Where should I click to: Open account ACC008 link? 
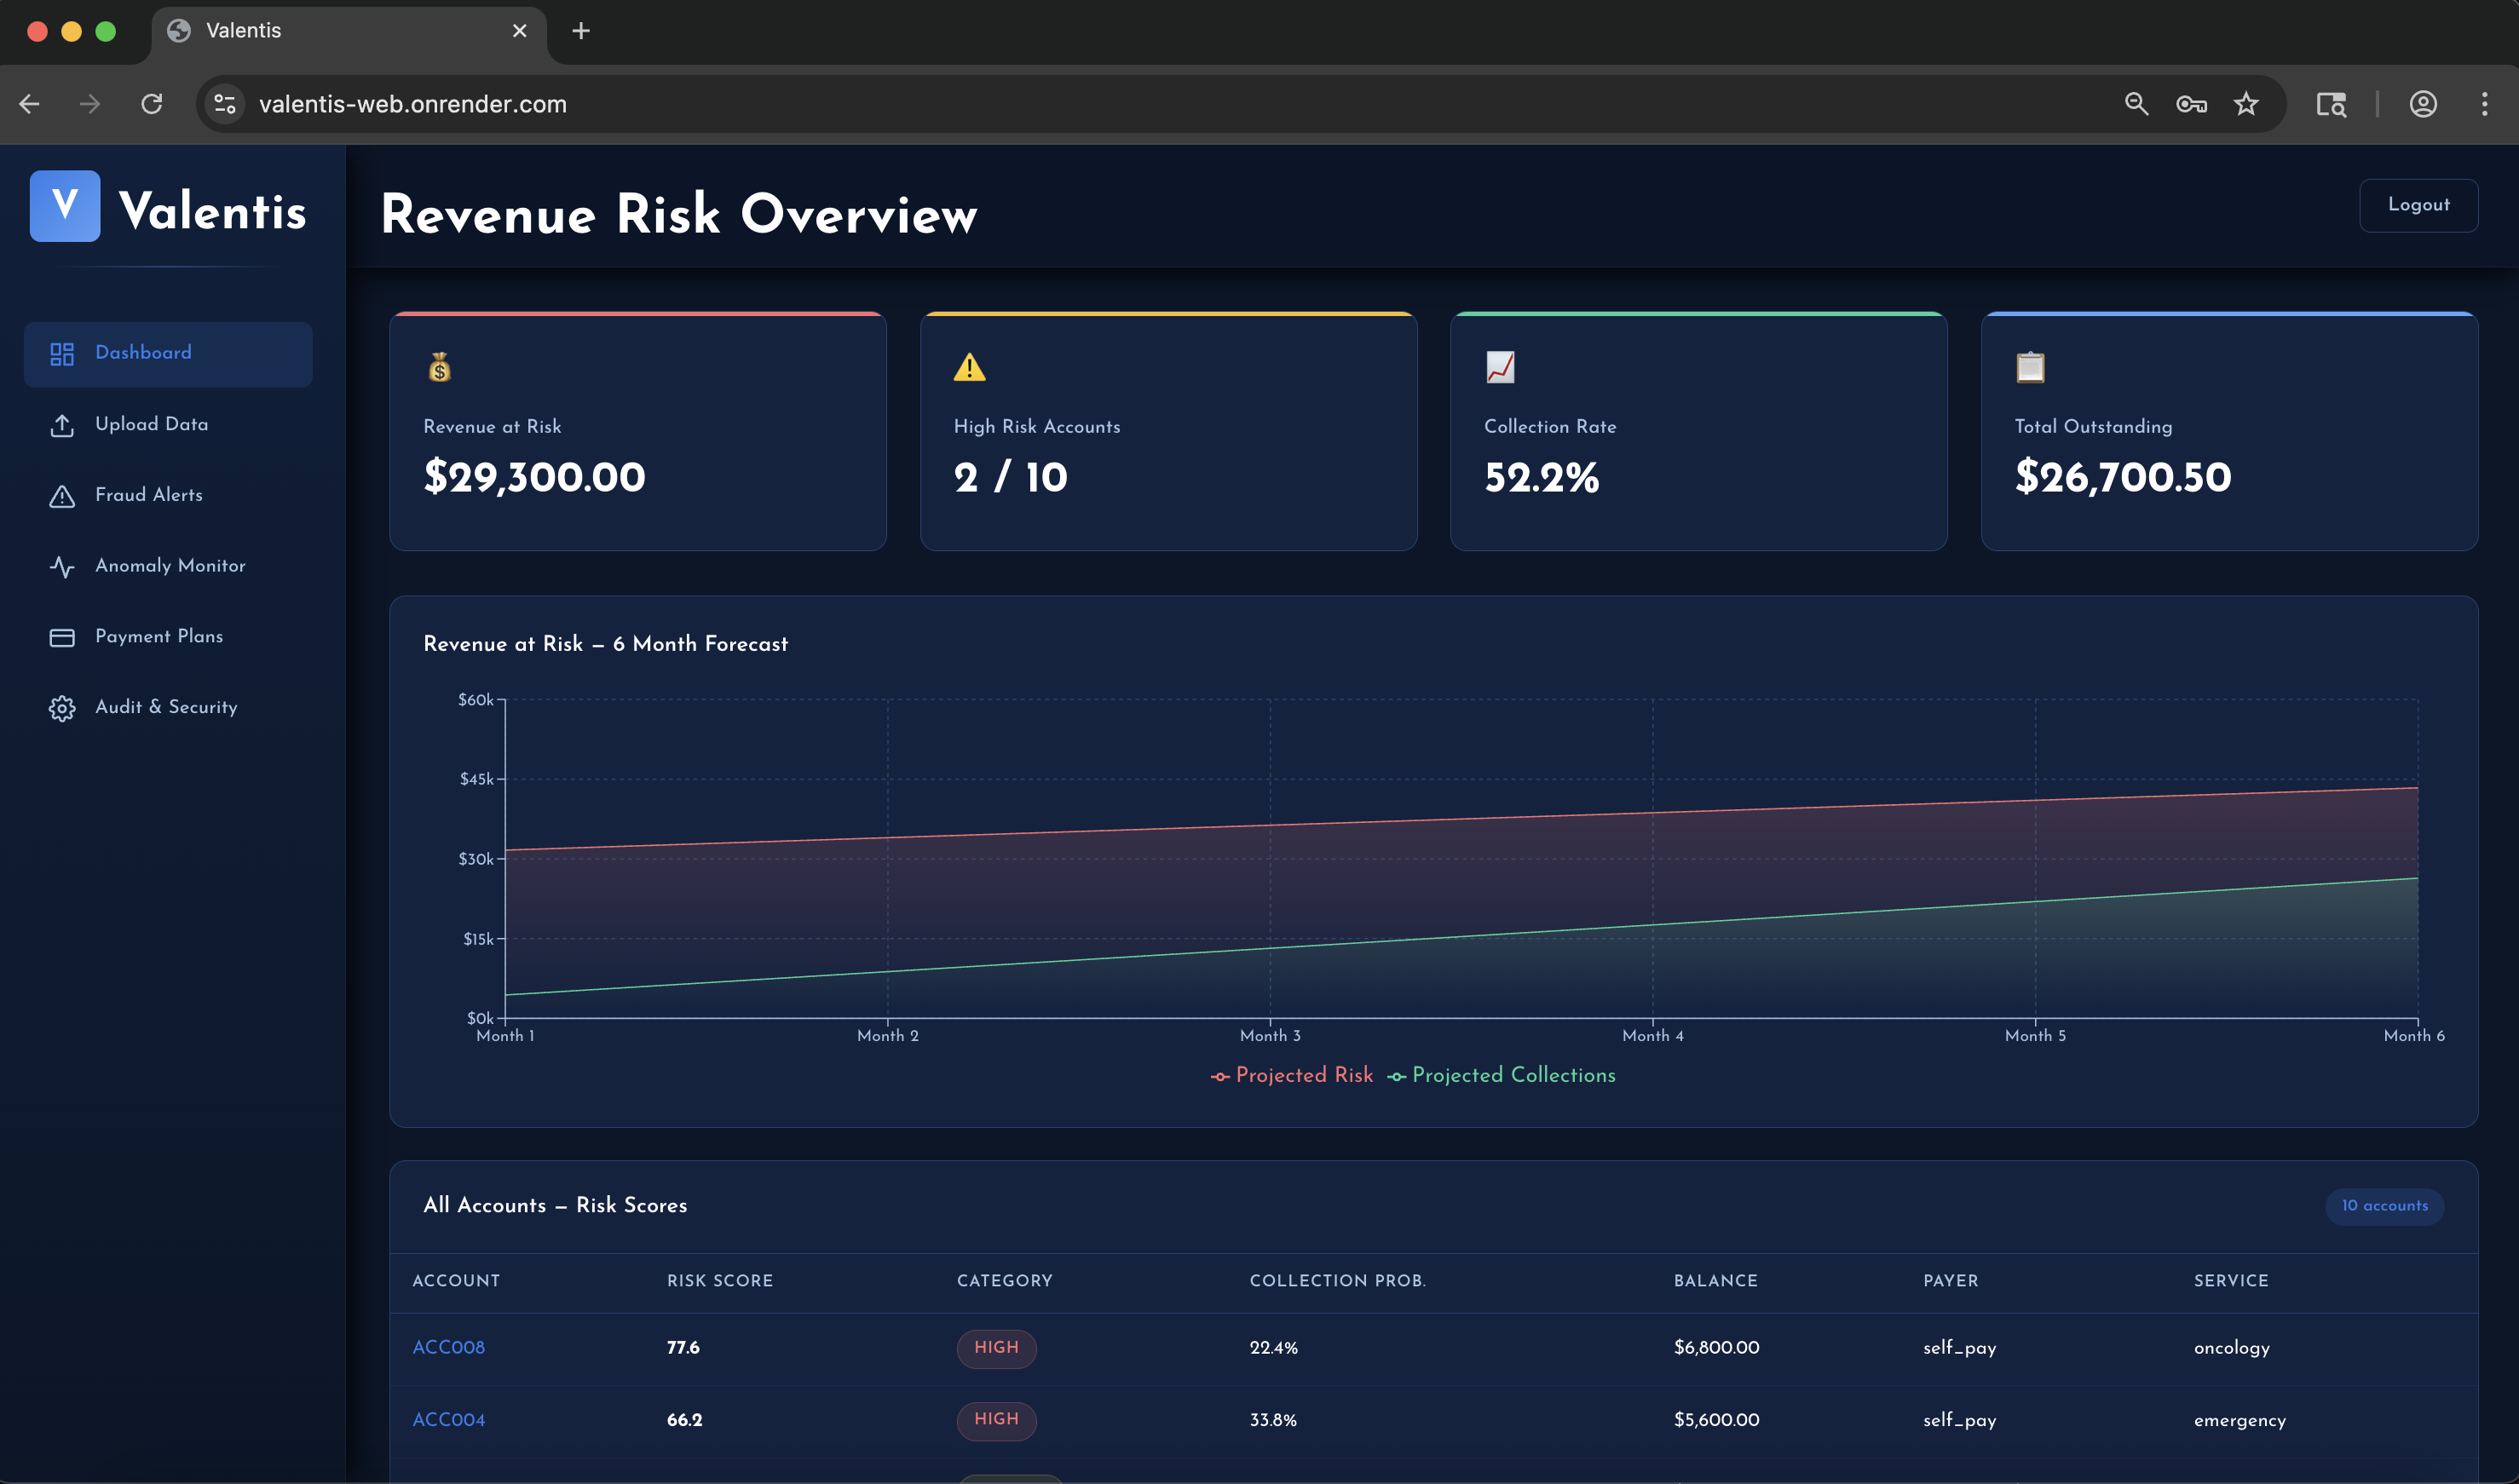(448, 1347)
